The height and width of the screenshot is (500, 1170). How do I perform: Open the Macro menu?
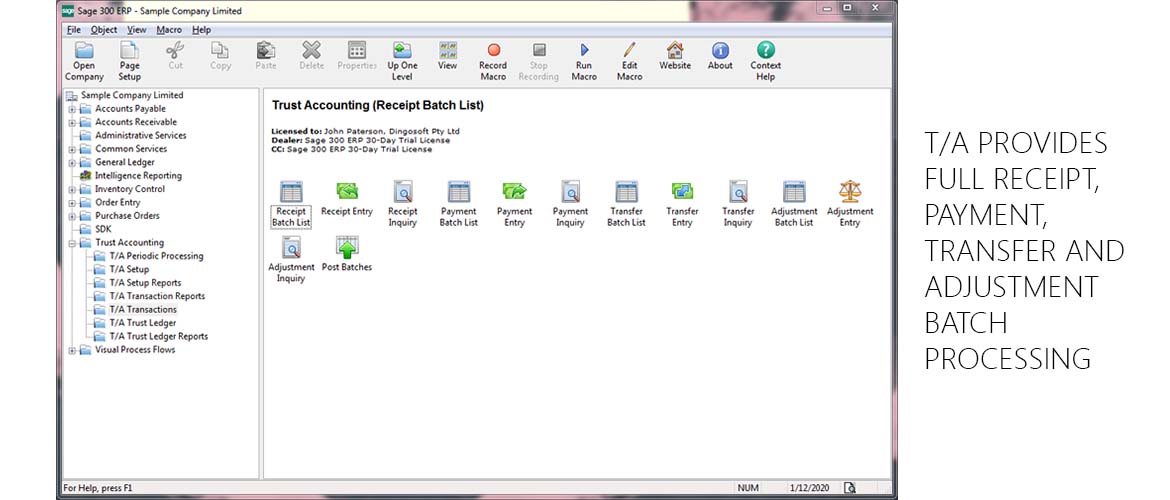click(x=169, y=30)
